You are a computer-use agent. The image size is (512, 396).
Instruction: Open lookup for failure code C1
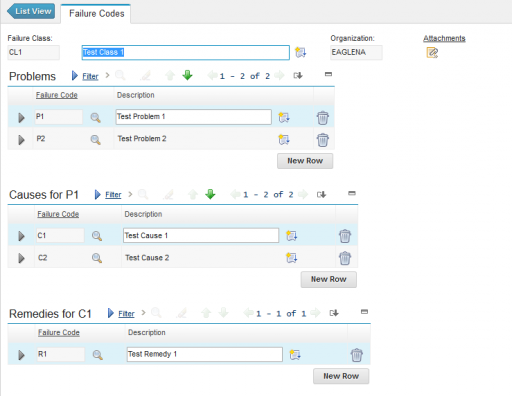[x=97, y=236]
